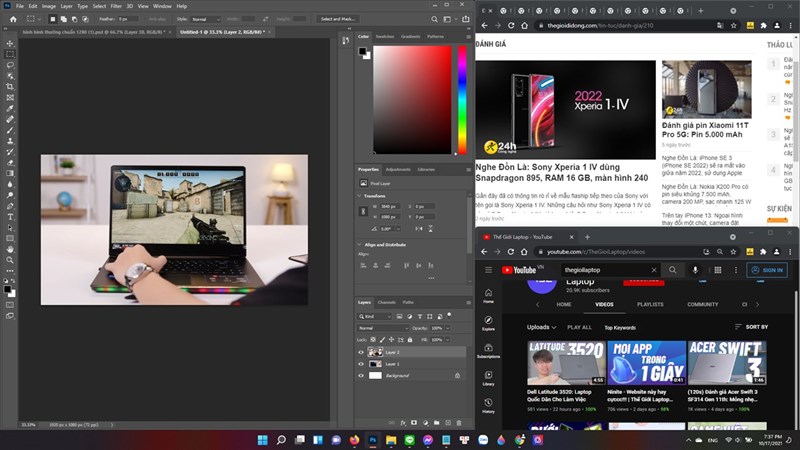This screenshot has width=800, height=450.
Task: Open YouTube Explore in the sidebar
Action: (488, 323)
